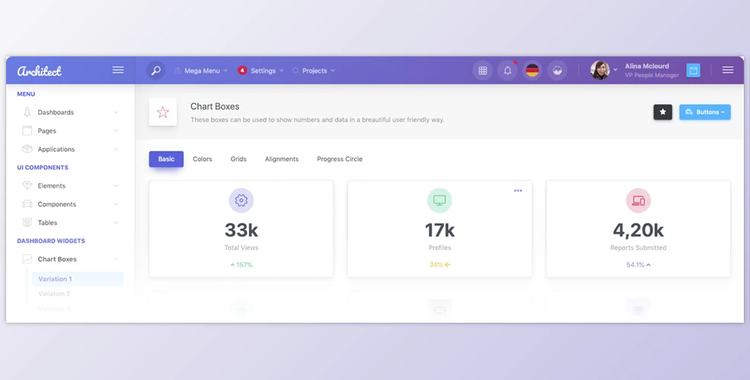
Task: Toggle sidebar with hamburger icon beside logo
Action: click(x=118, y=70)
